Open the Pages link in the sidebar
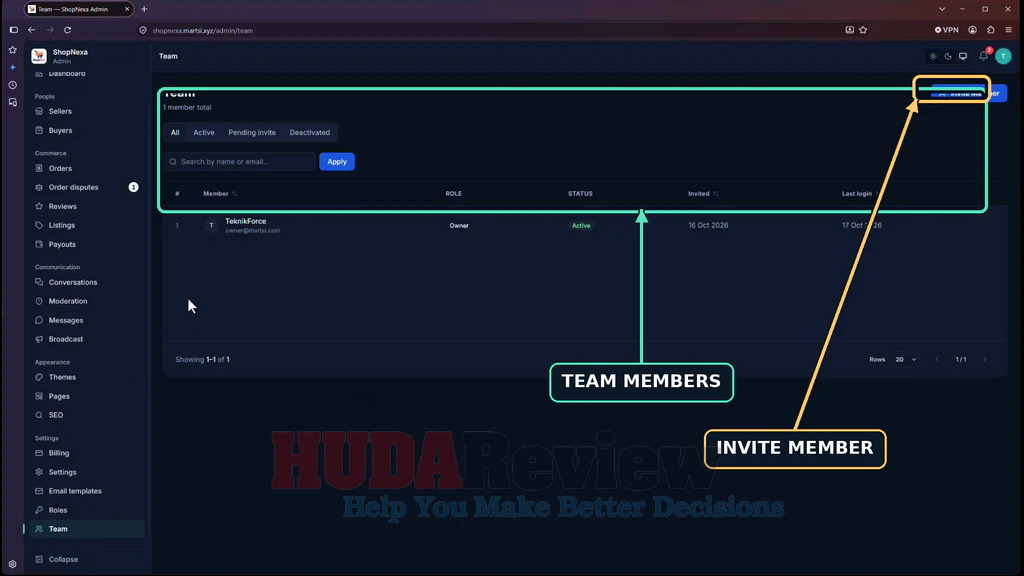1024x576 pixels. click(59, 396)
